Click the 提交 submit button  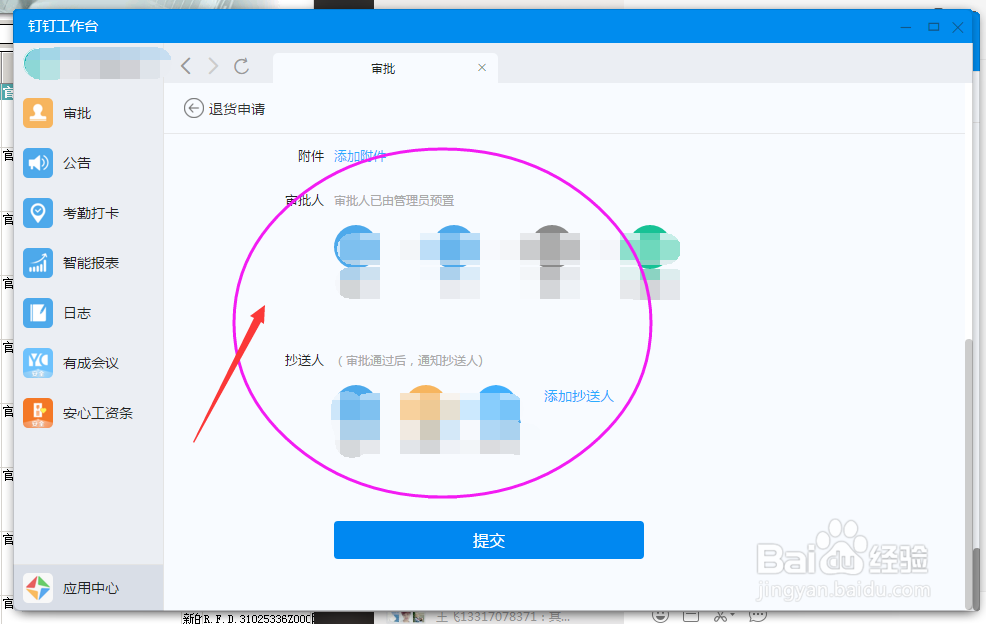coord(488,540)
